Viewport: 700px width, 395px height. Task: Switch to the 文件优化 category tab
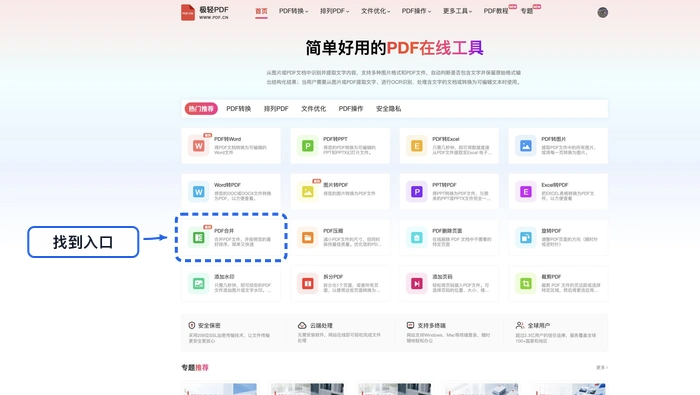click(313, 108)
